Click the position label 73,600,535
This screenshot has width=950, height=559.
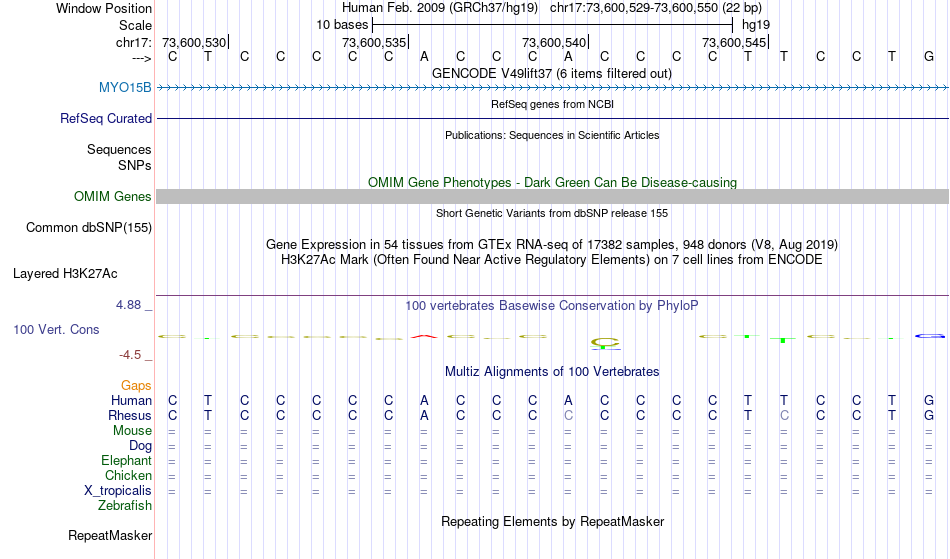coord(374,42)
